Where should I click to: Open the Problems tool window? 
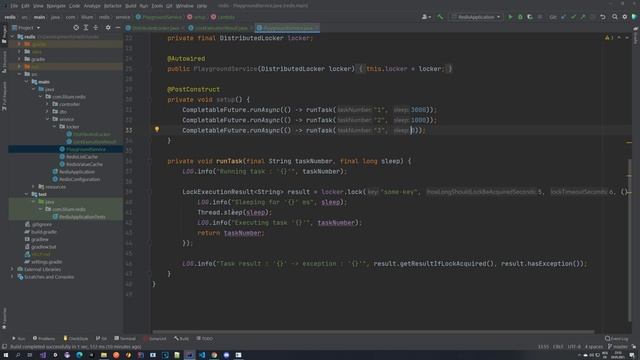(44, 338)
